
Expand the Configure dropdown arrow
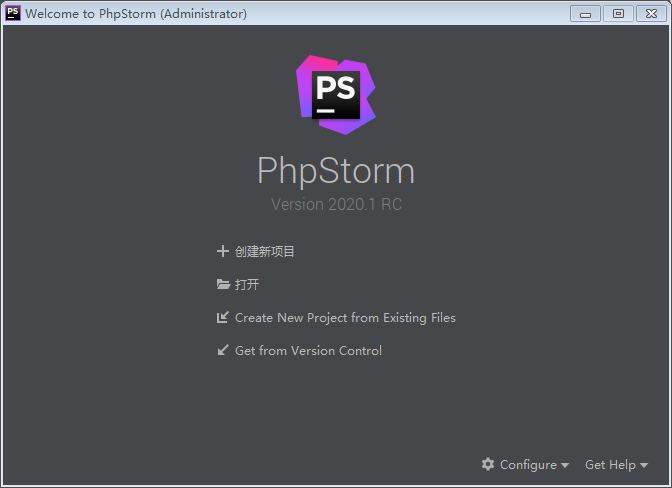pyautogui.click(x=565, y=466)
